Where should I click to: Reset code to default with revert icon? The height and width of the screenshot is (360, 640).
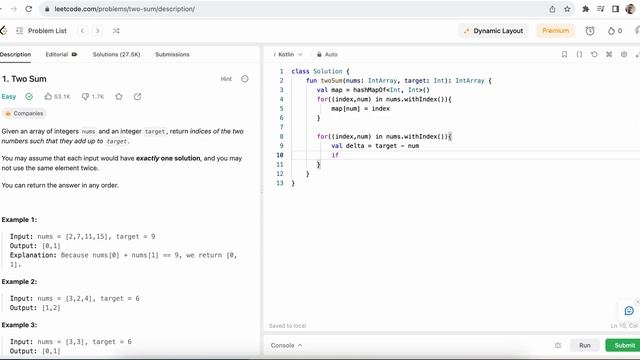pos(594,54)
